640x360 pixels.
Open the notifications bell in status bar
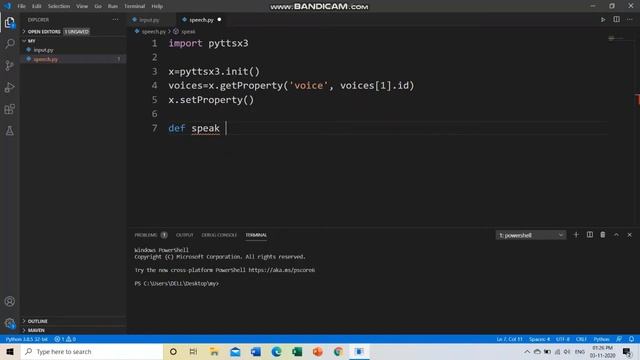(631, 339)
